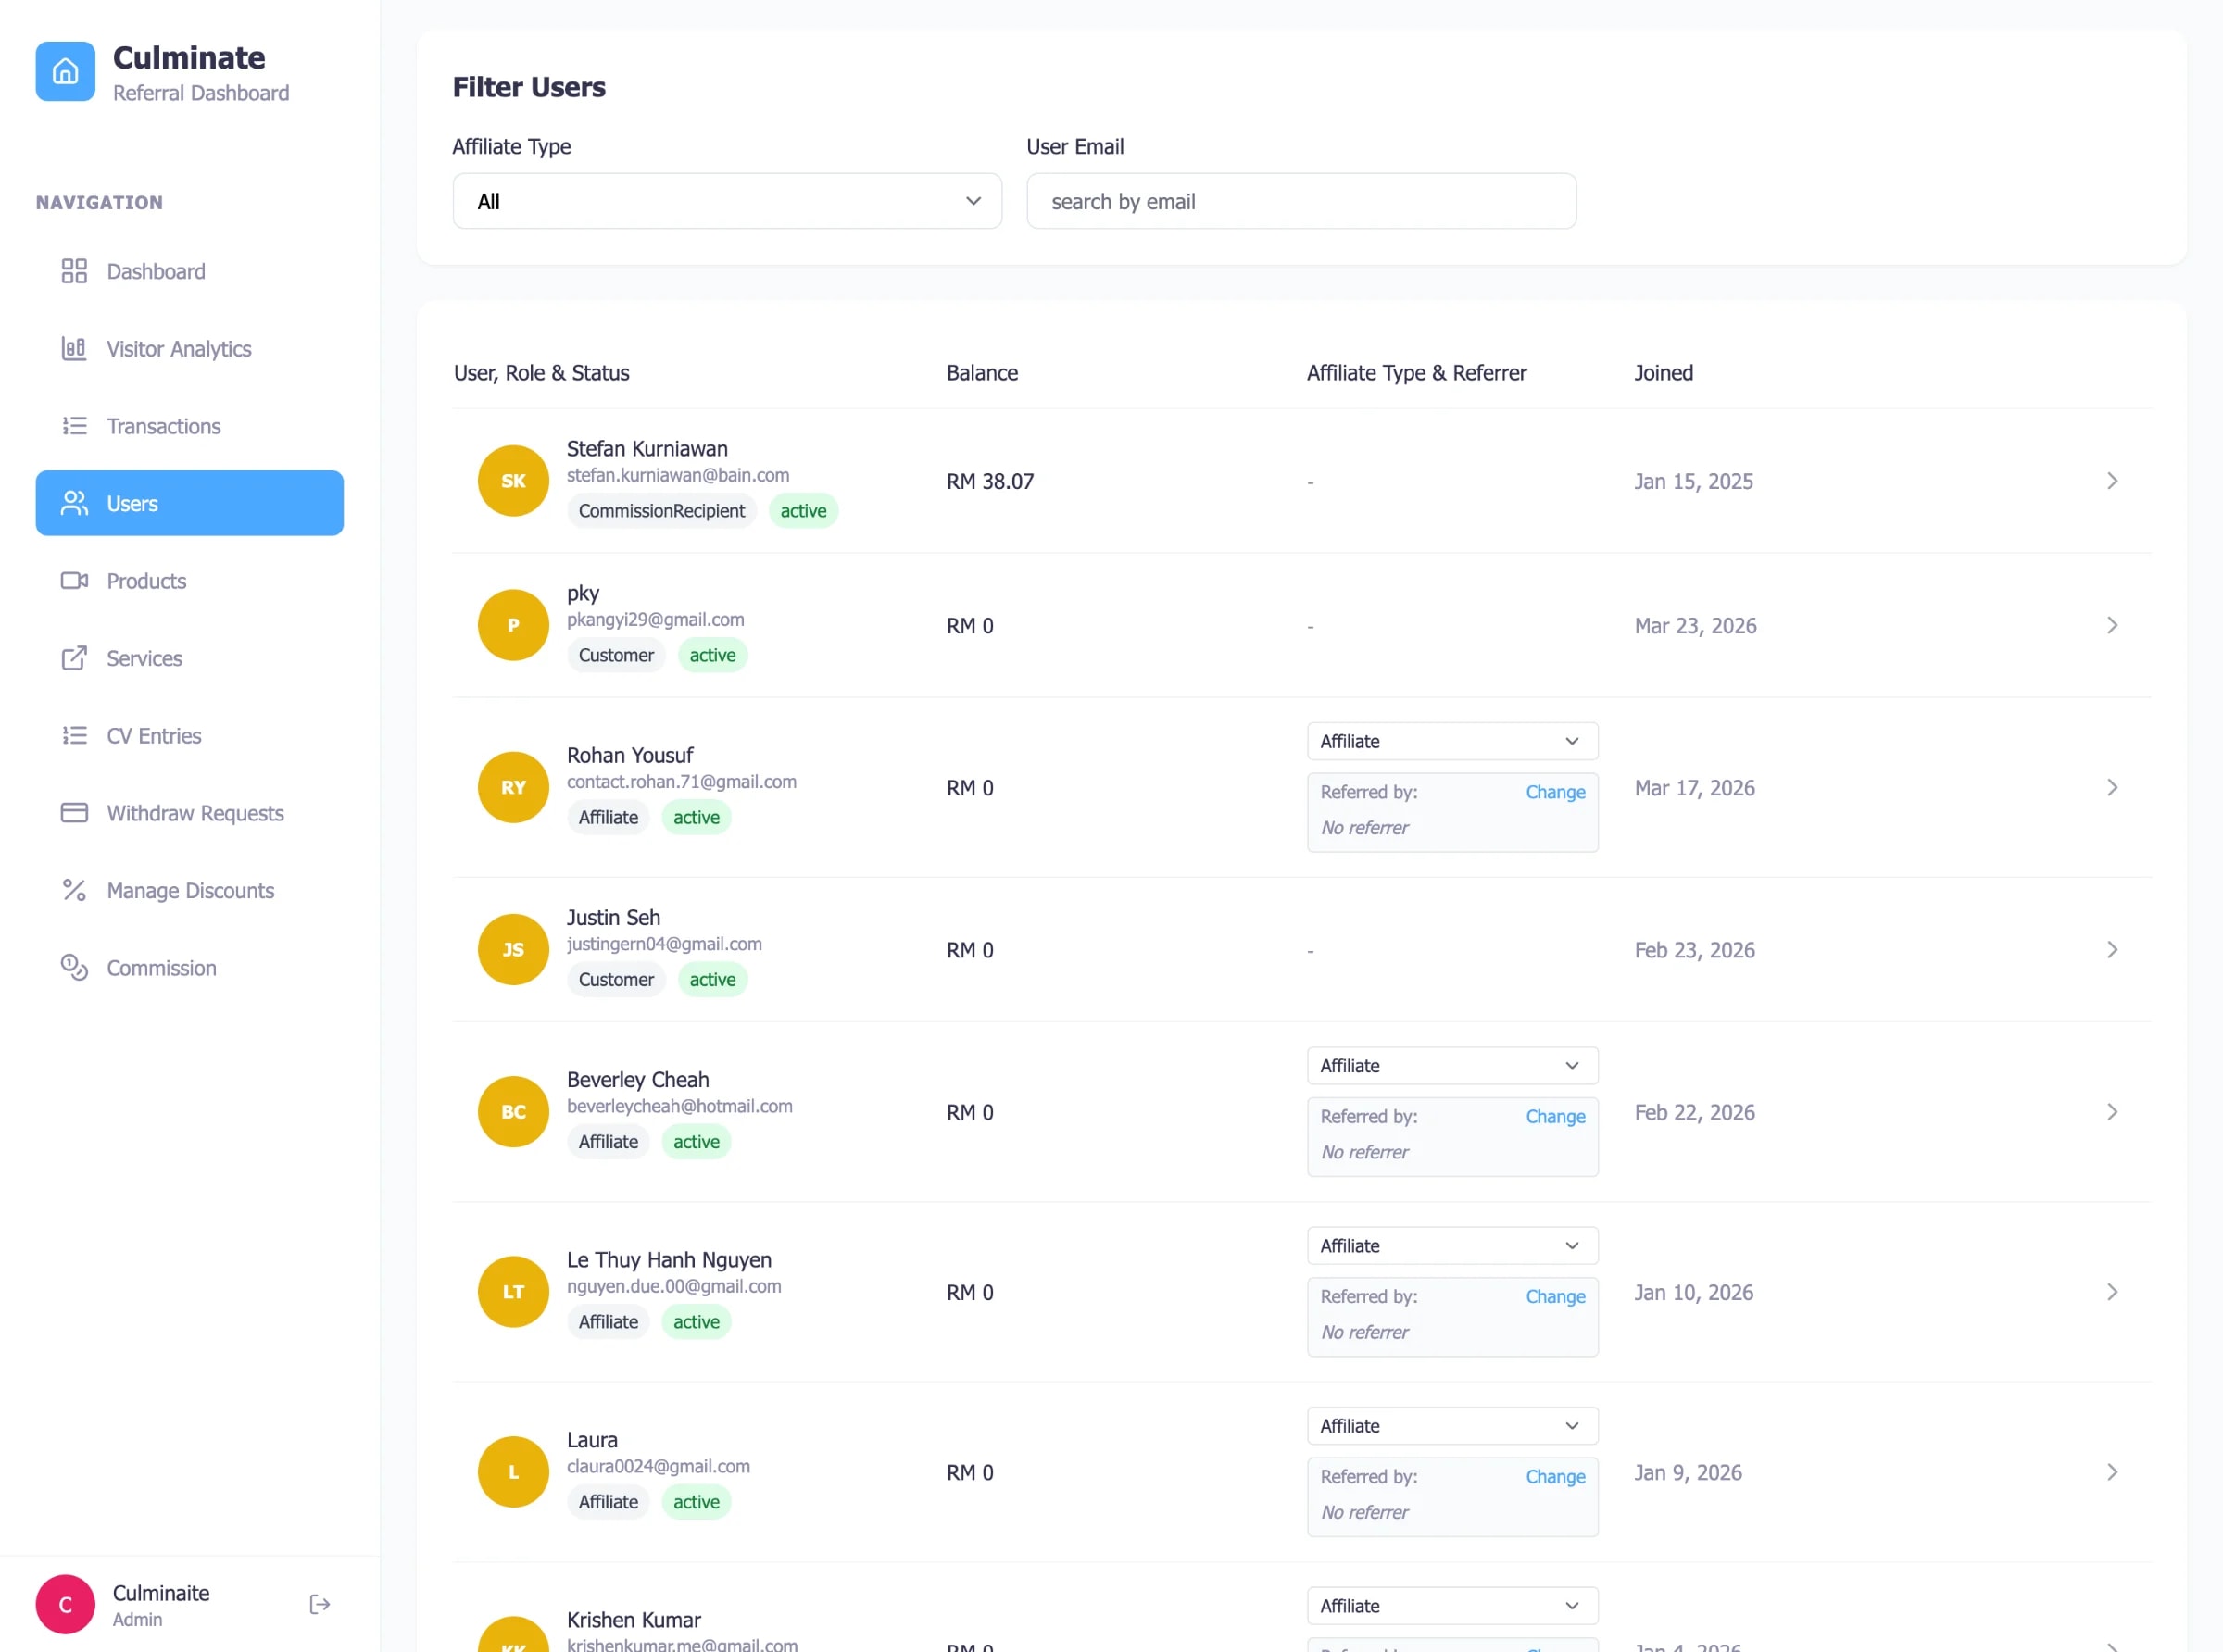The height and width of the screenshot is (1652, 2223).
Task: Click joined date Jan 10, 2026
Action: 1693,1292
